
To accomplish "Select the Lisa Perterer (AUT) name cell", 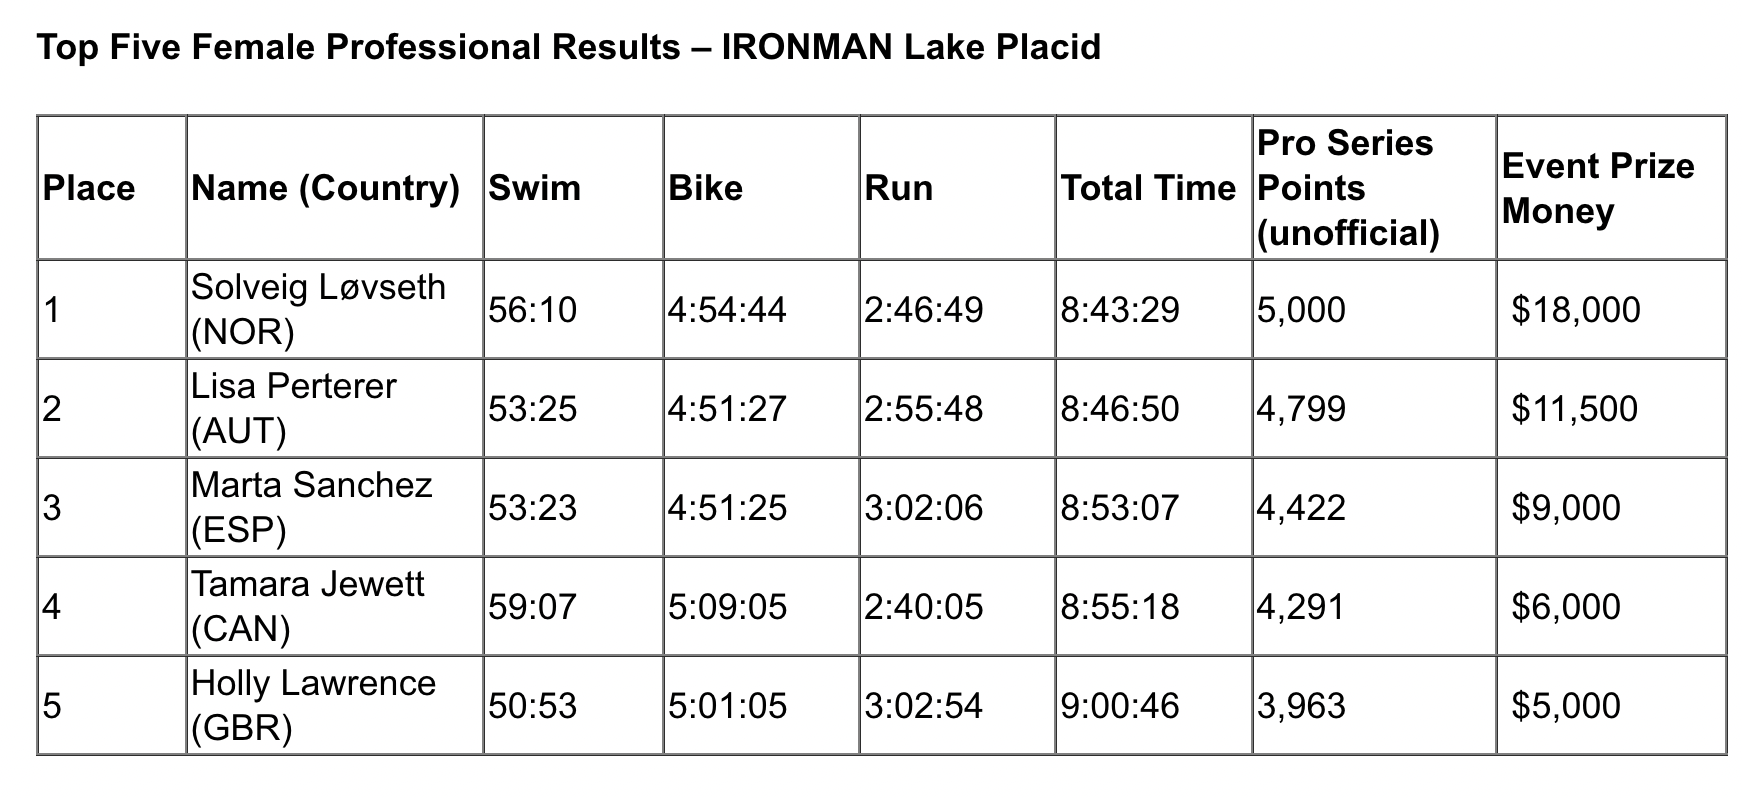I will (334, 408).
